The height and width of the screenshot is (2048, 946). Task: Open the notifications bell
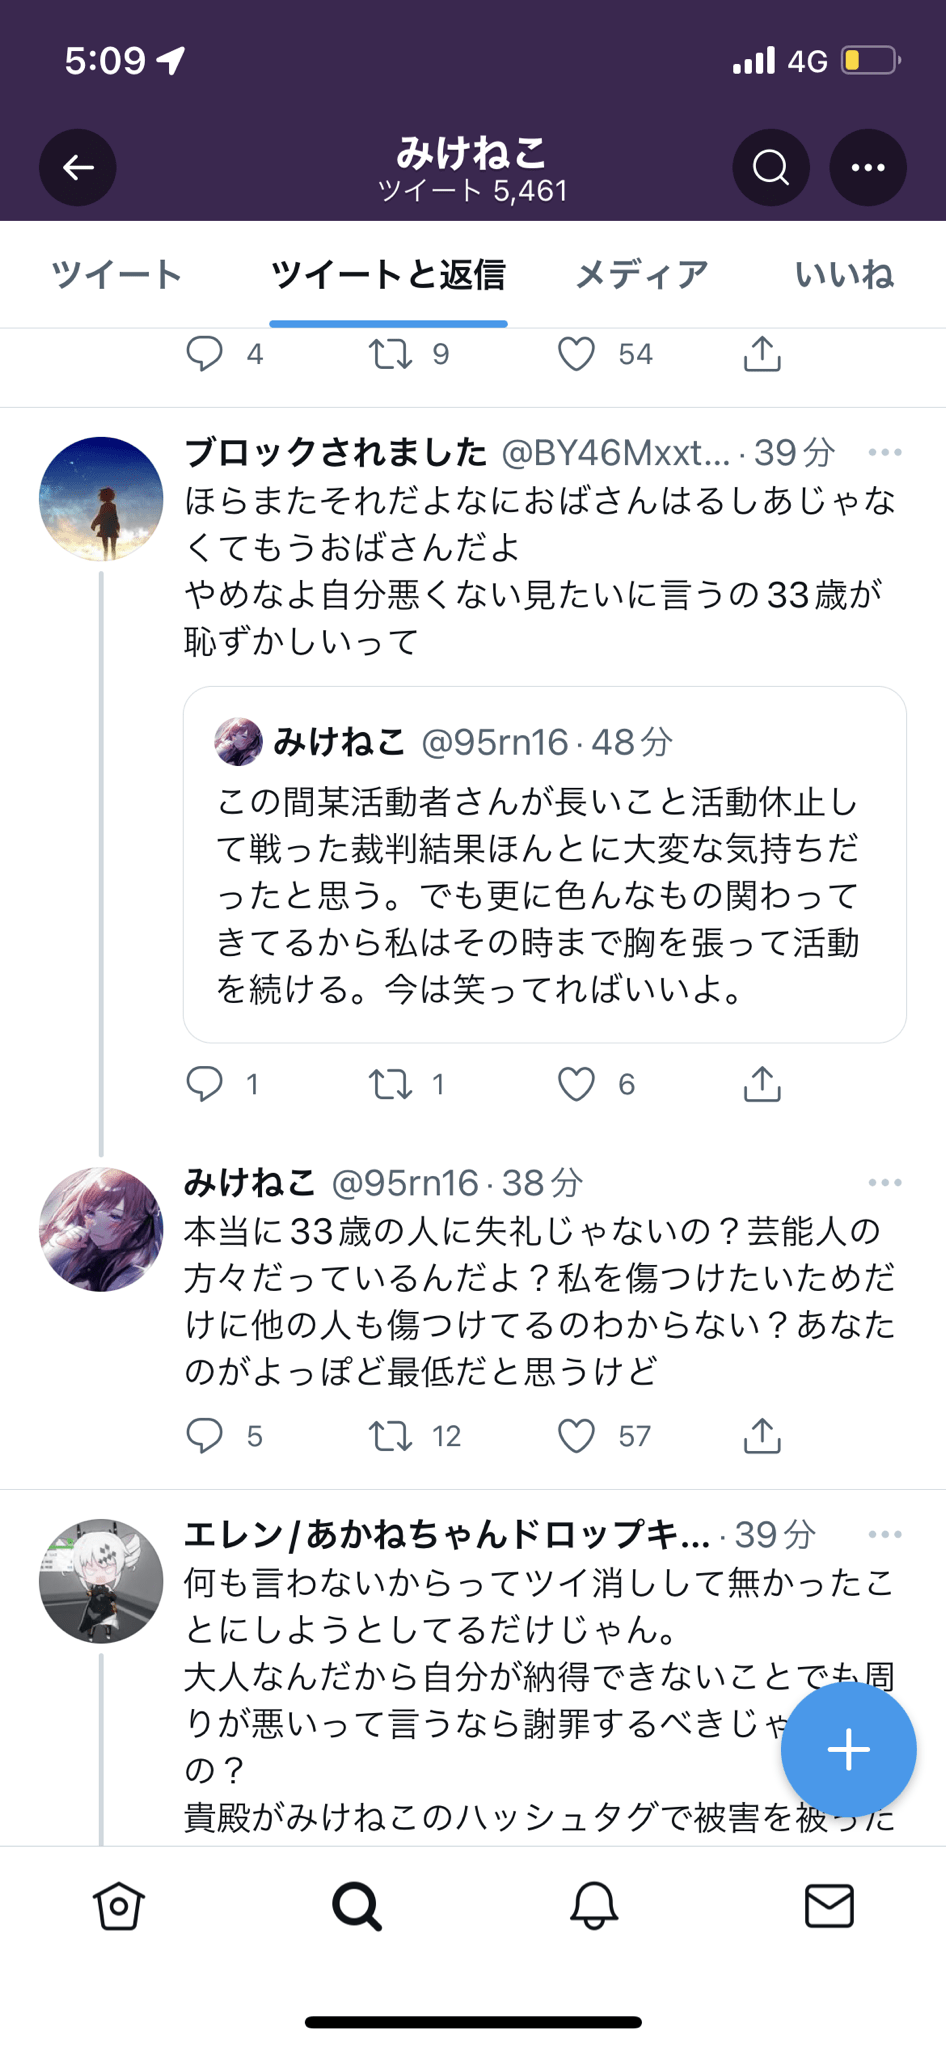click(593, 1906)
